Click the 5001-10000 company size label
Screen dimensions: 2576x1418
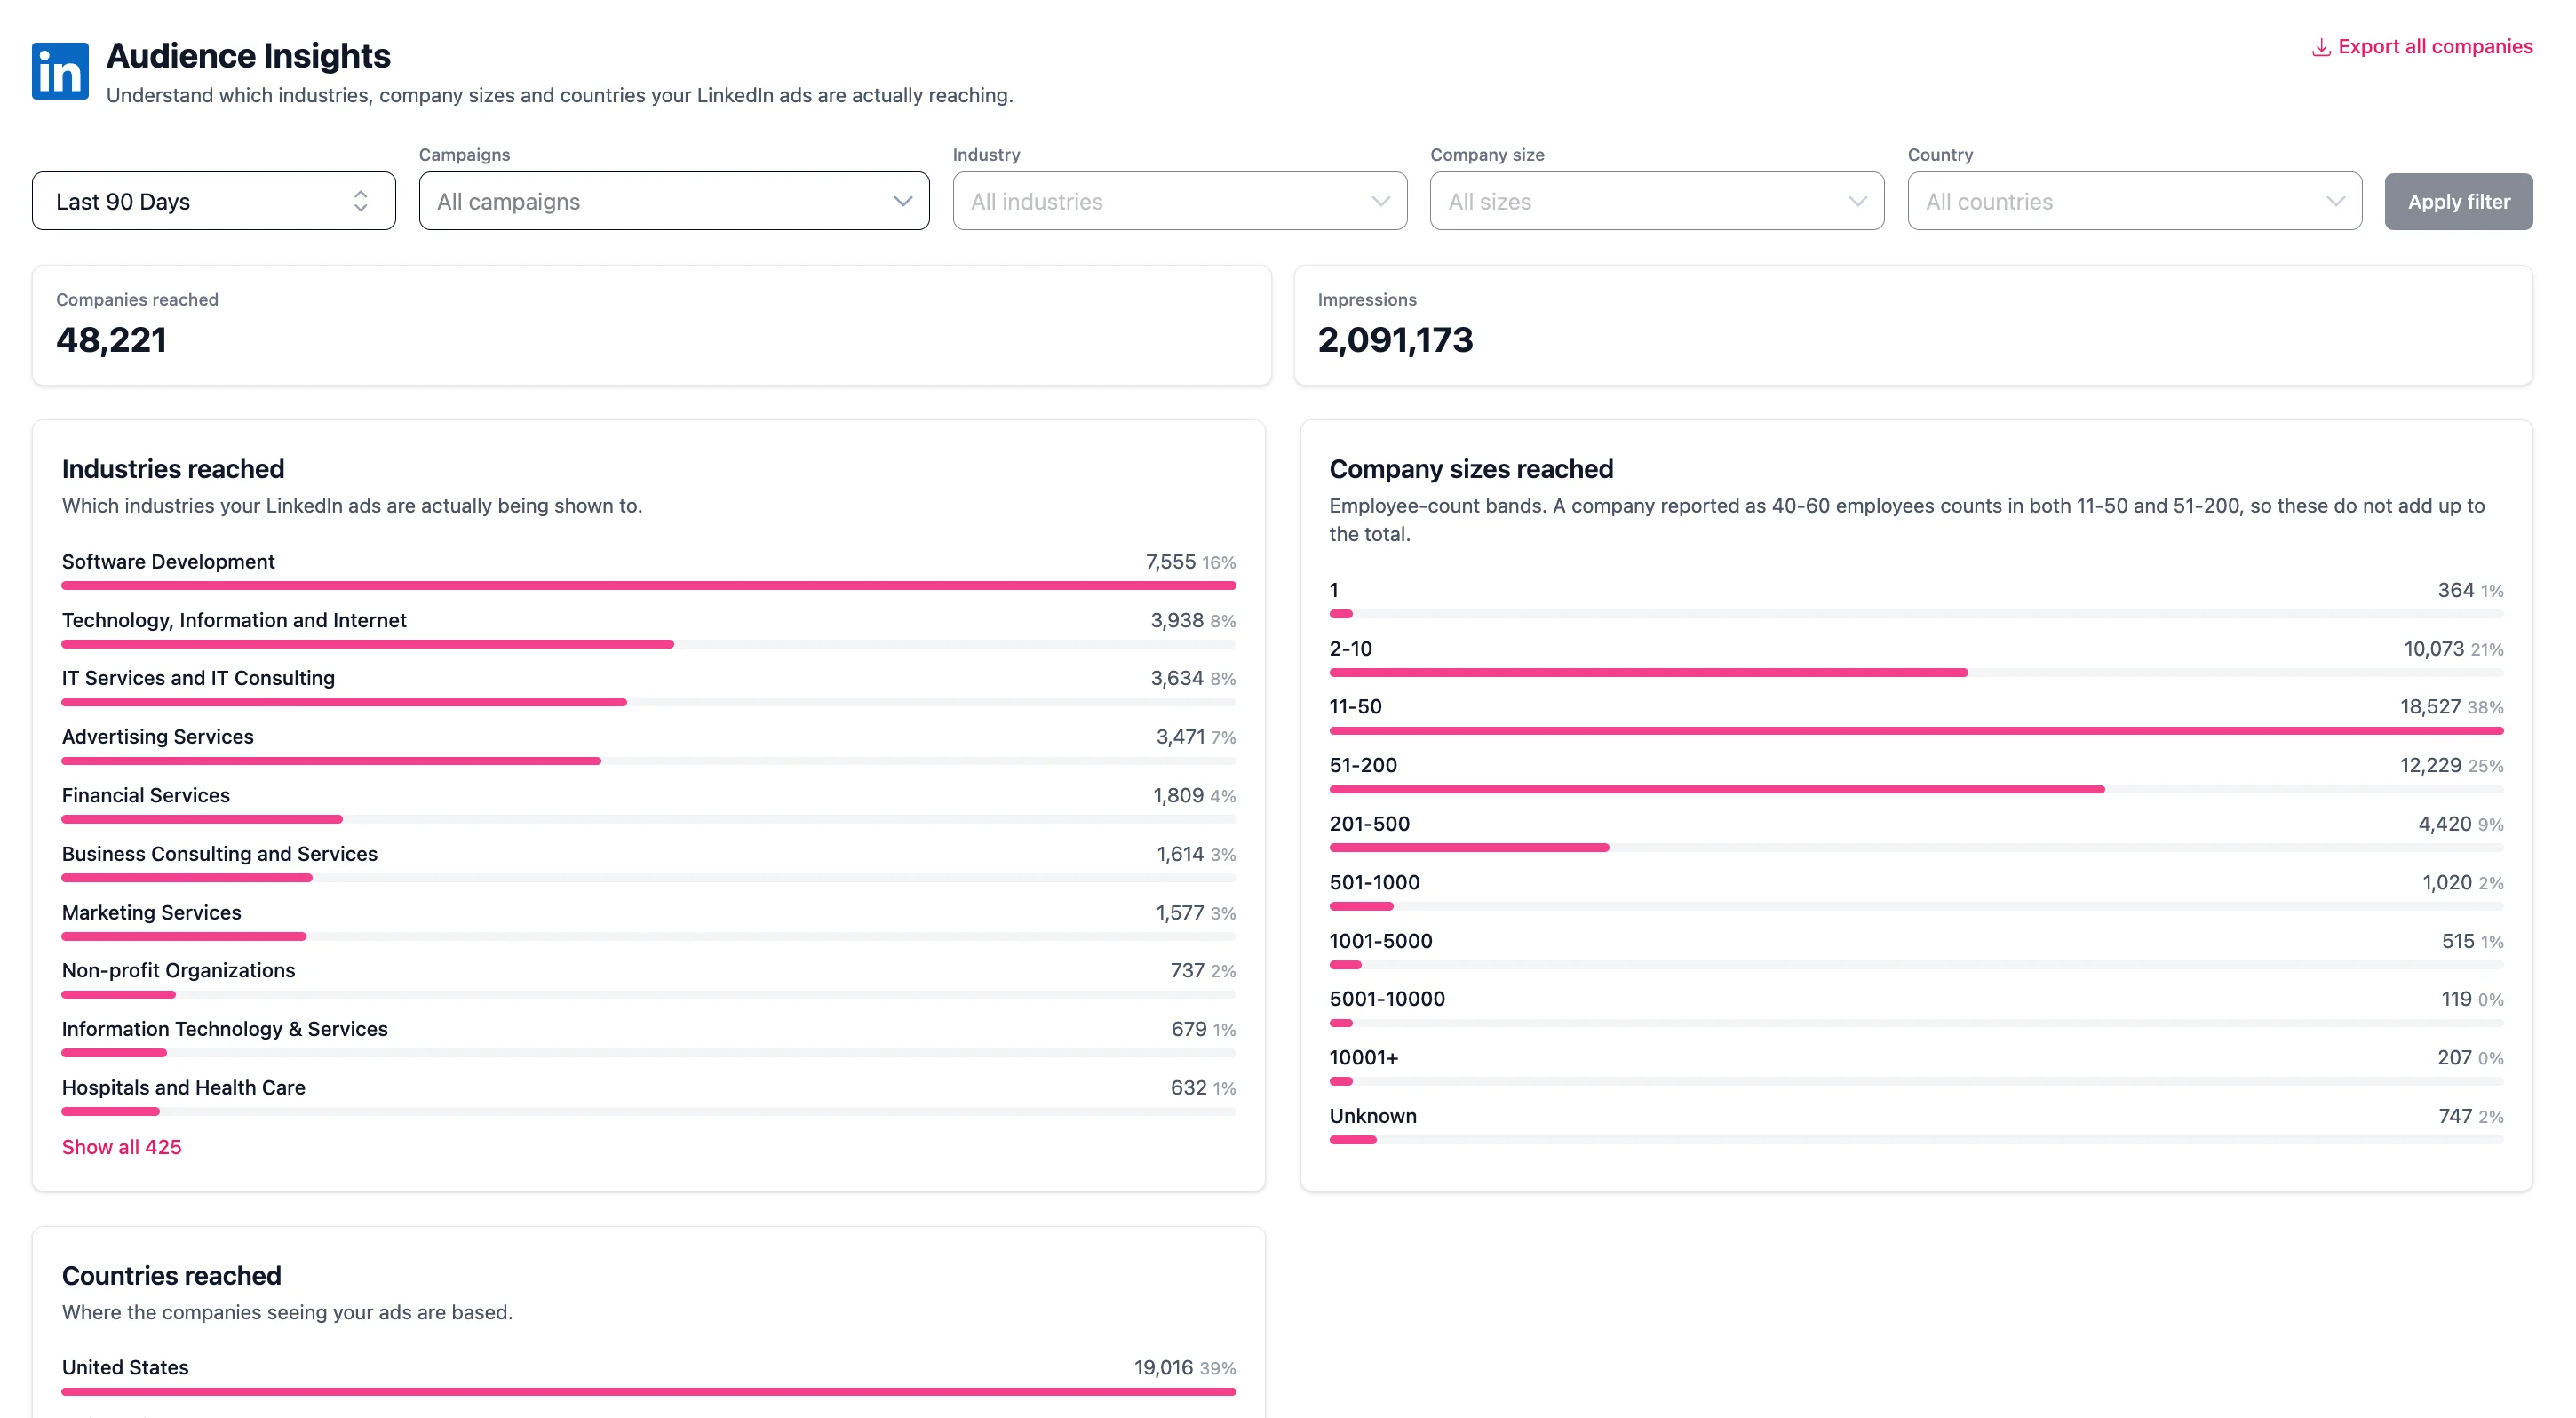1387,999
